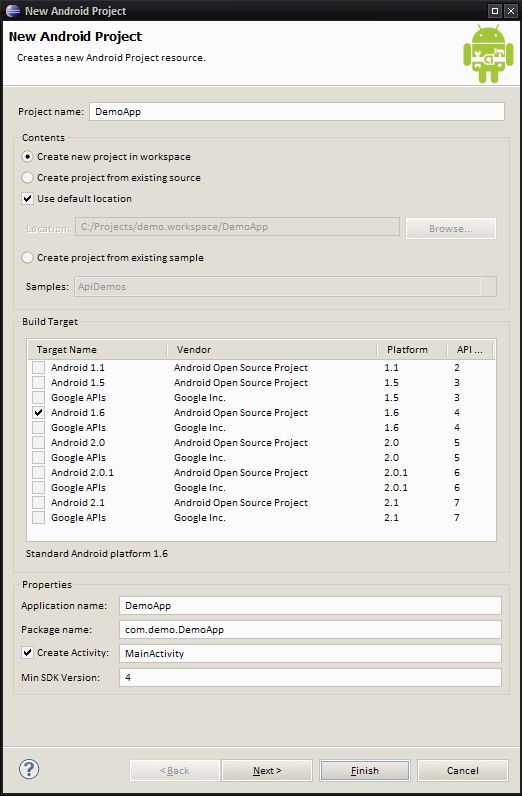522x796 pixels.
Task: Toggle Create Activity checkbox
Action: (x=27, y=653)
